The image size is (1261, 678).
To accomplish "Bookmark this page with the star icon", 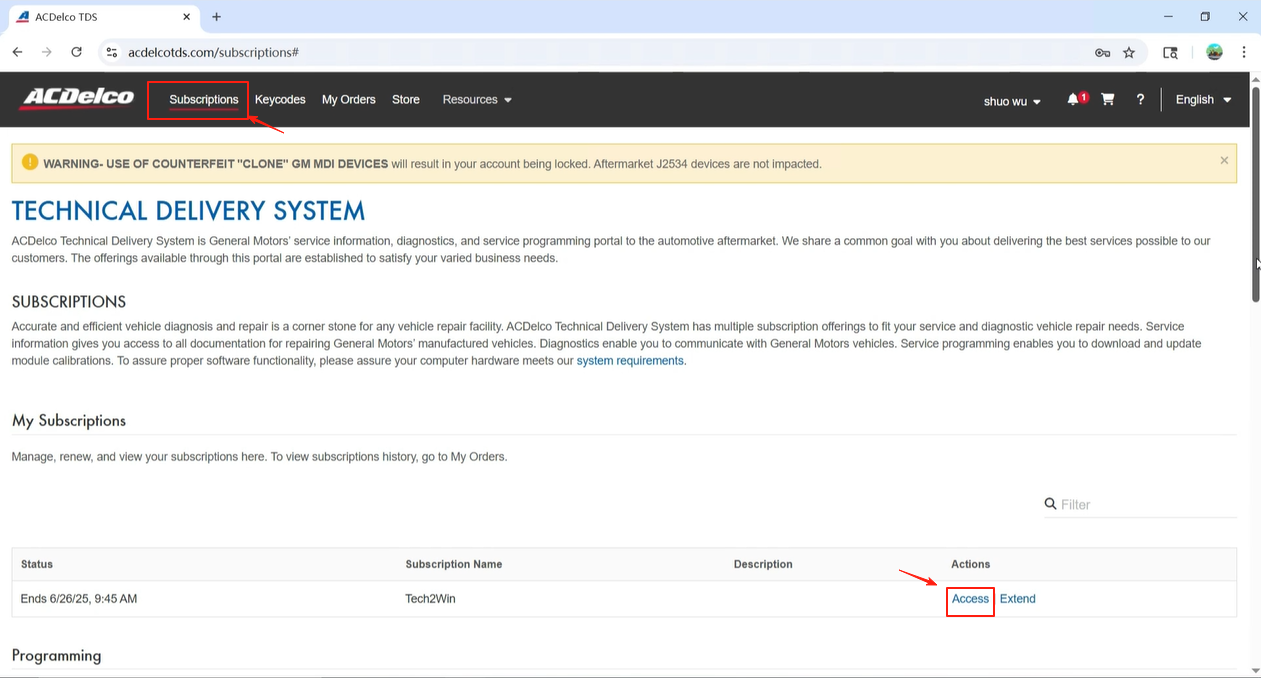I will 1129,52.
